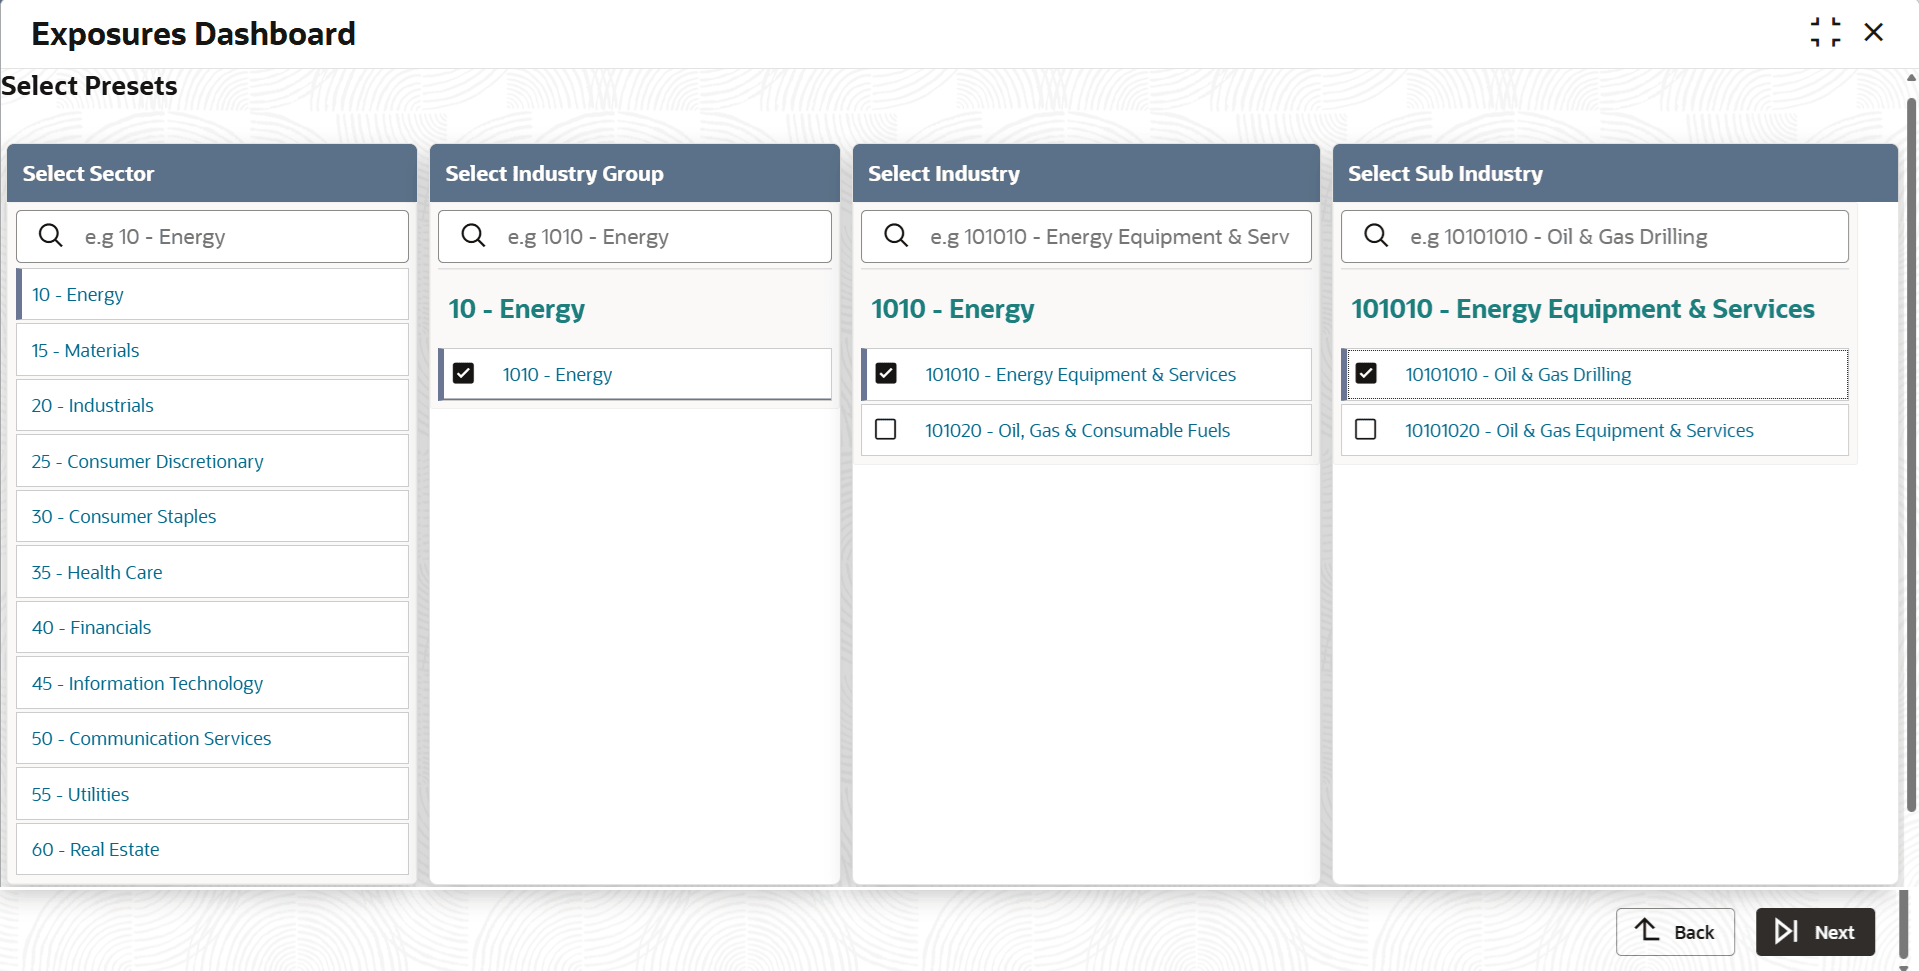1919x971 pixels.
Task: Check 101020 - Oil, Gas & Consumable Fuels
Action: [x=886, y=430]
